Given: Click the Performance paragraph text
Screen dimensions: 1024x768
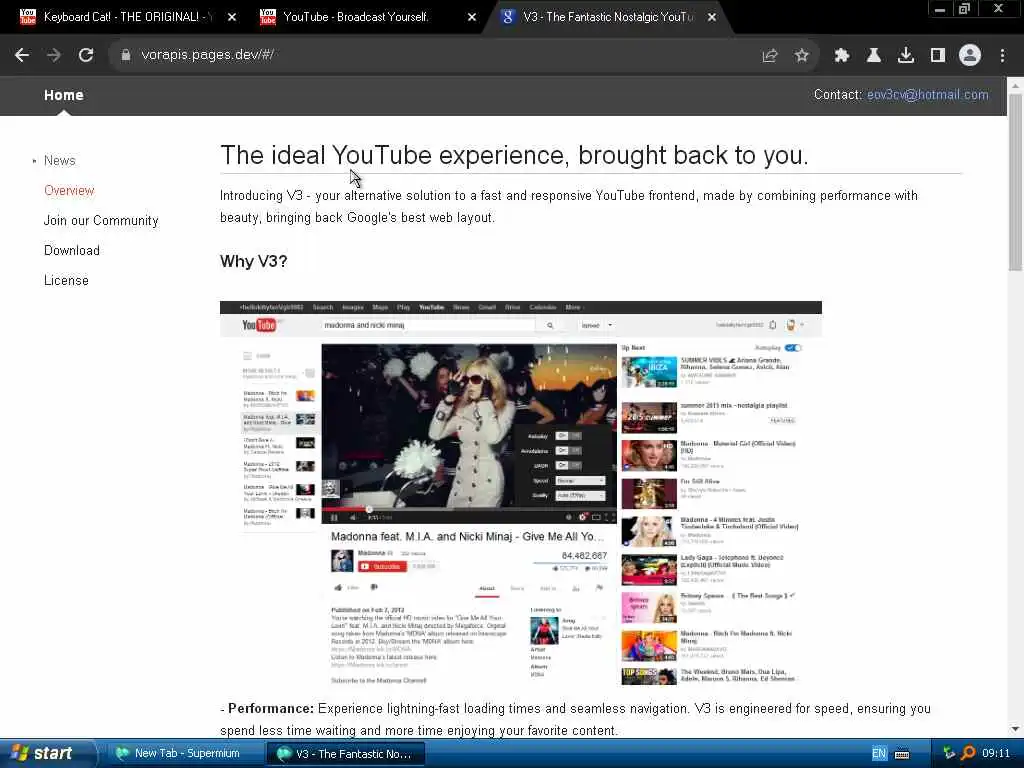Looking at the screenshot, I should (x=575, y=719).
